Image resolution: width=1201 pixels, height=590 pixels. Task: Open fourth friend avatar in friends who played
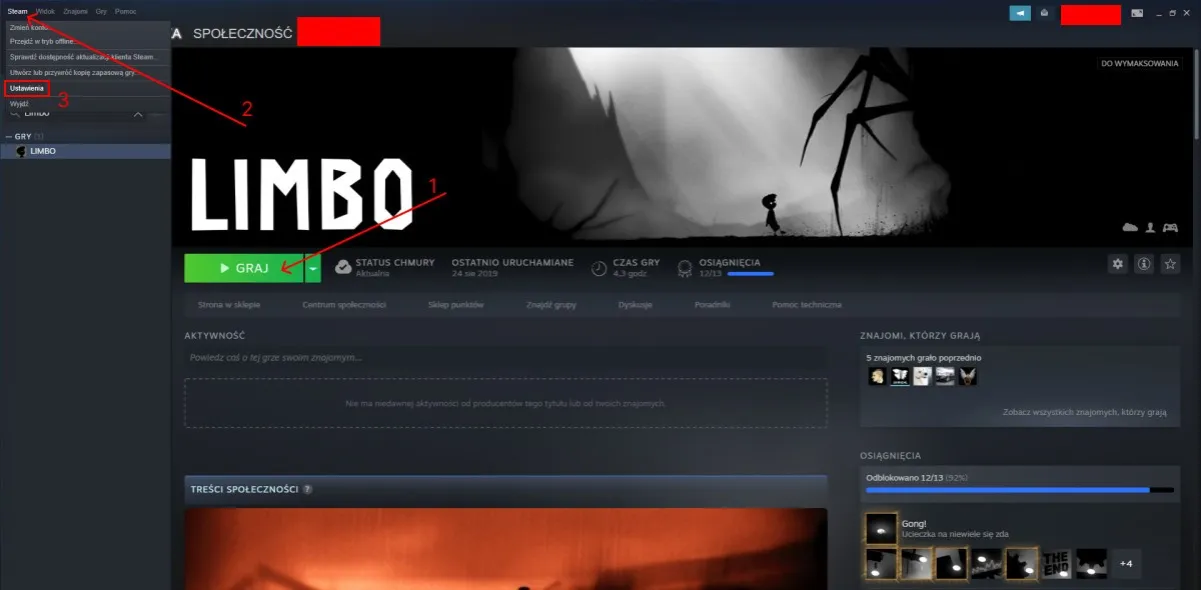pos(945,376)
